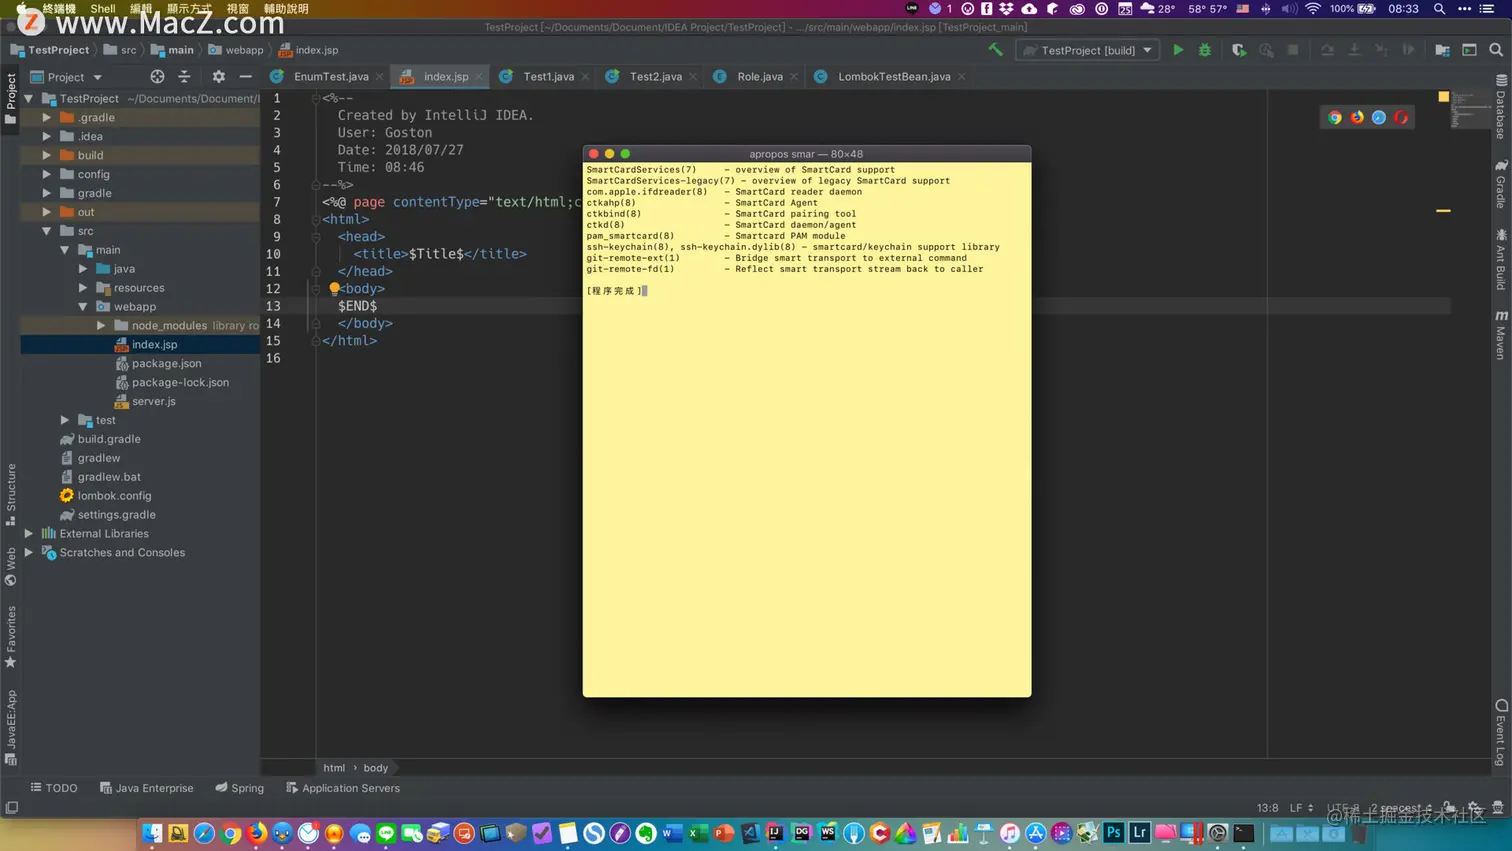Switch to the EnumTest.java tab
This screenshot has width=1512, height=851.
[x=327, y=77]
